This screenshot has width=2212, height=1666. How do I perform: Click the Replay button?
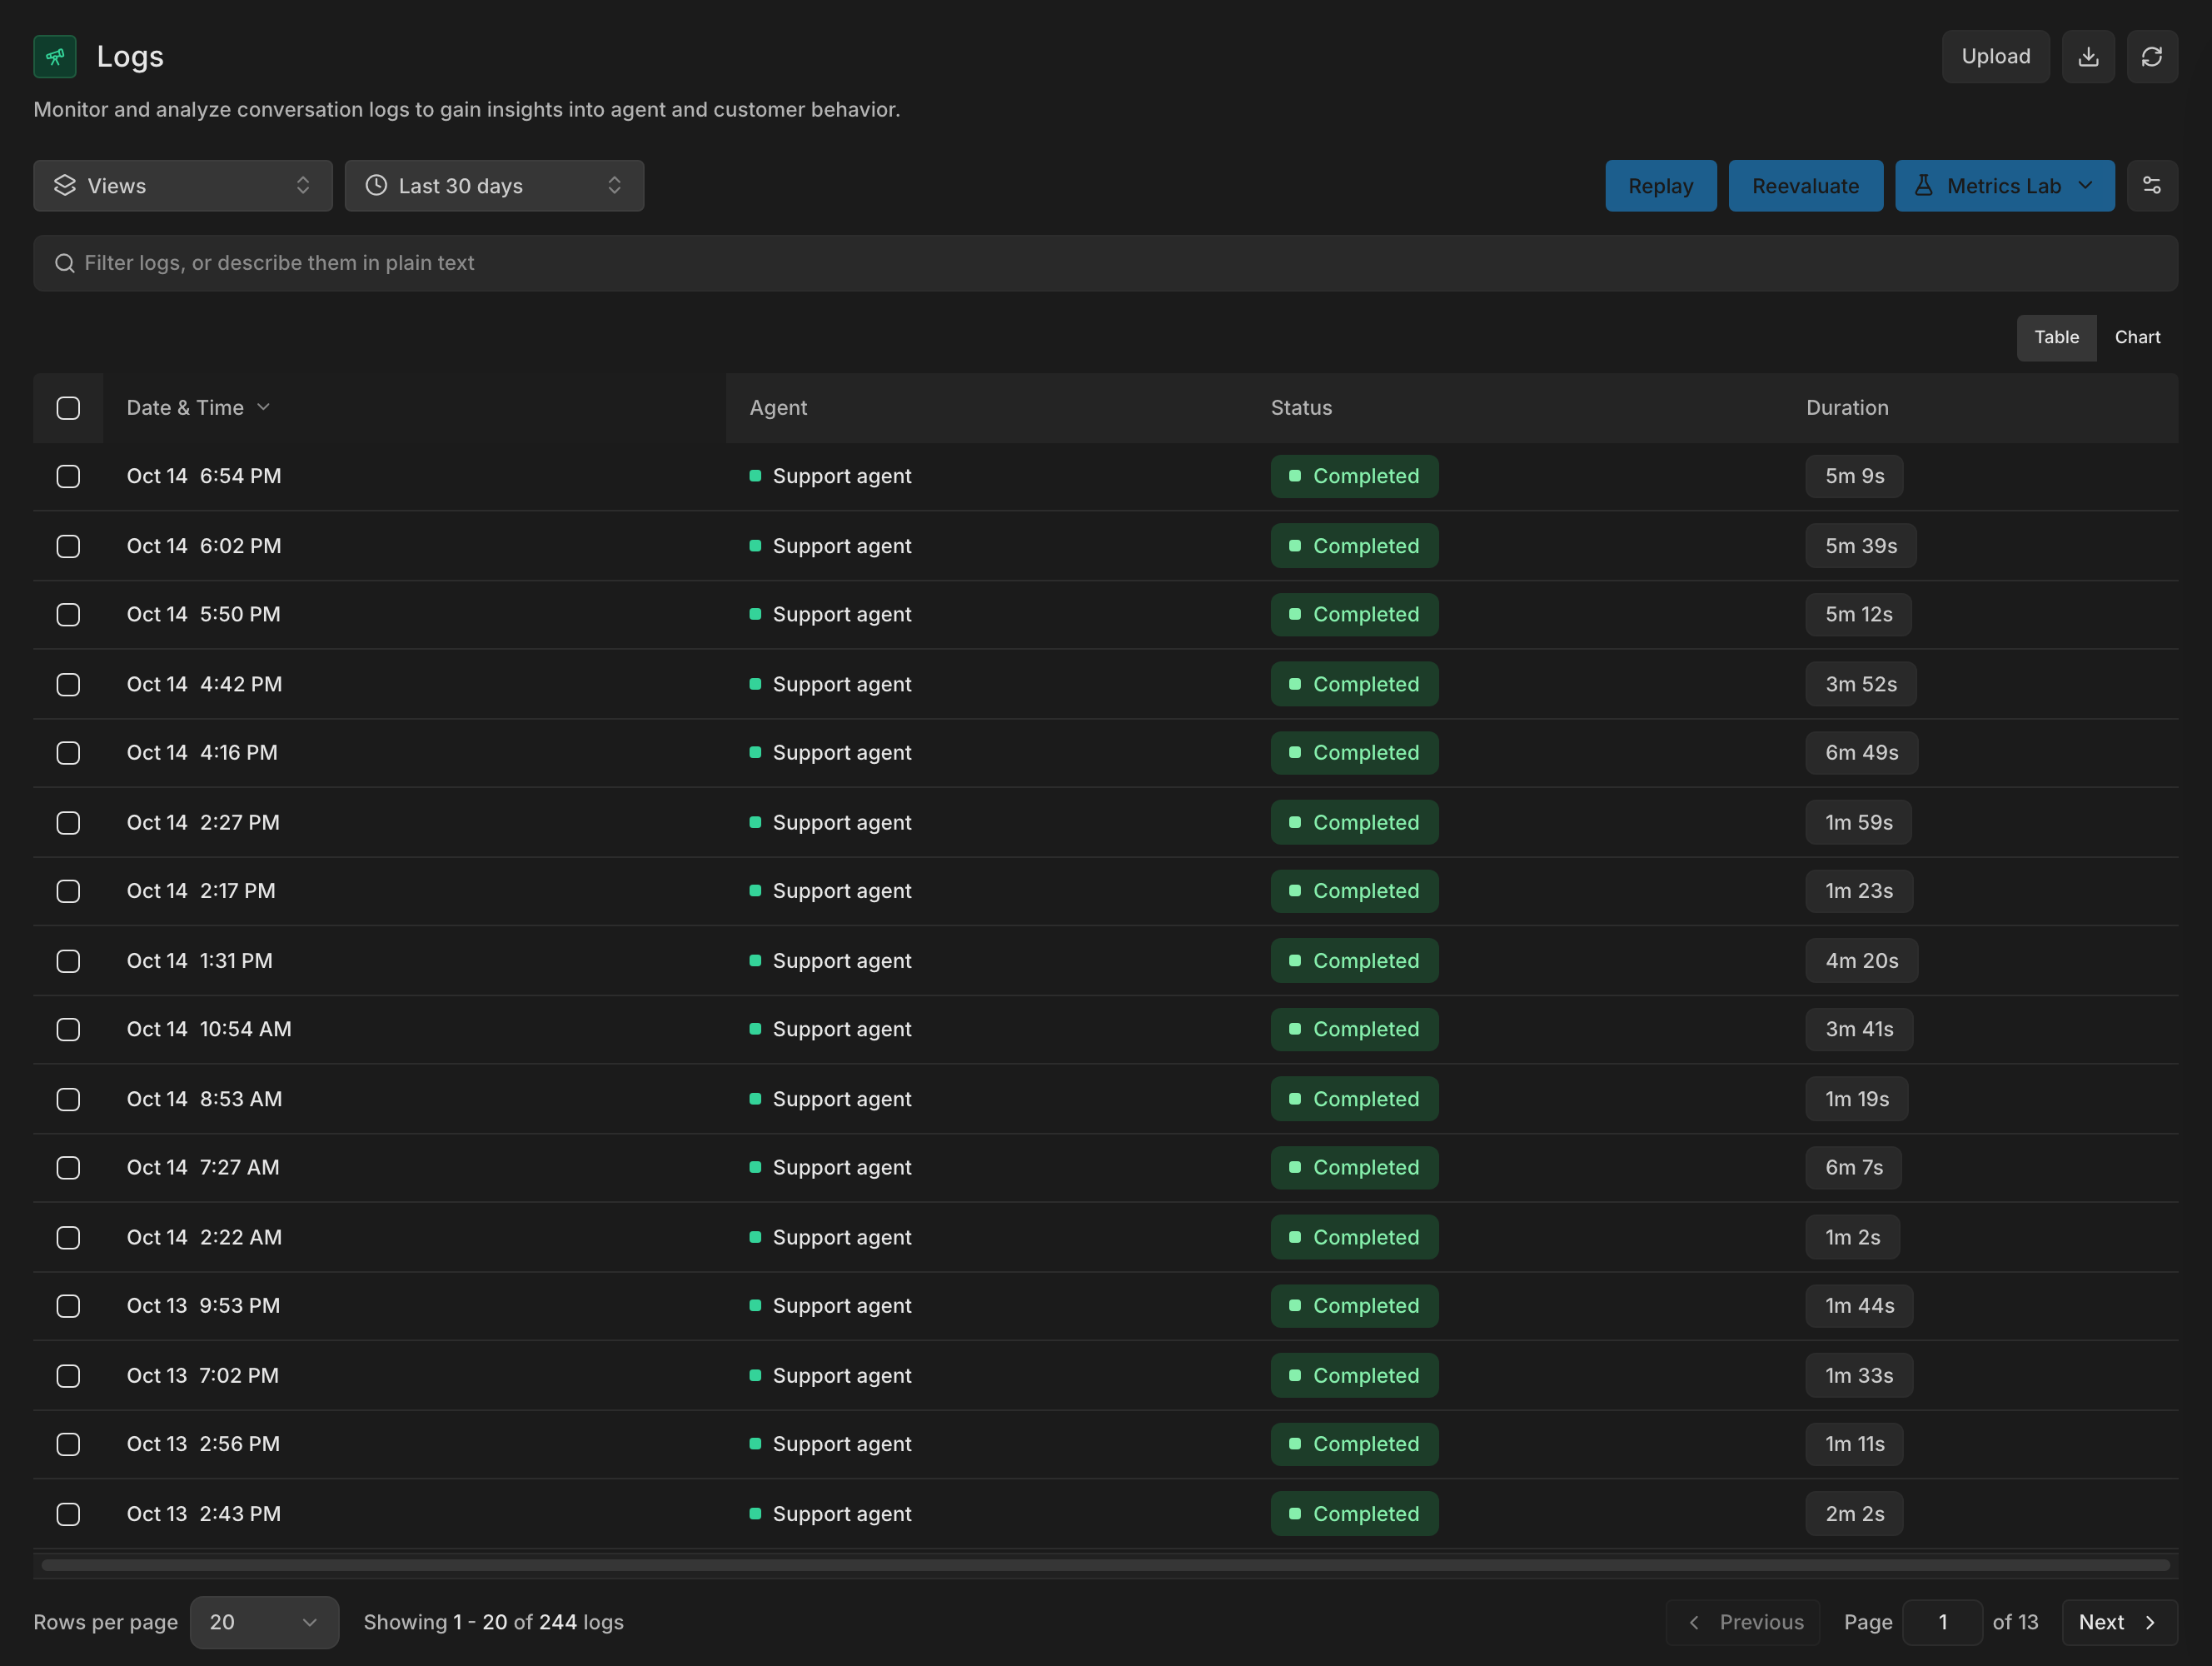pos(1660,185)
